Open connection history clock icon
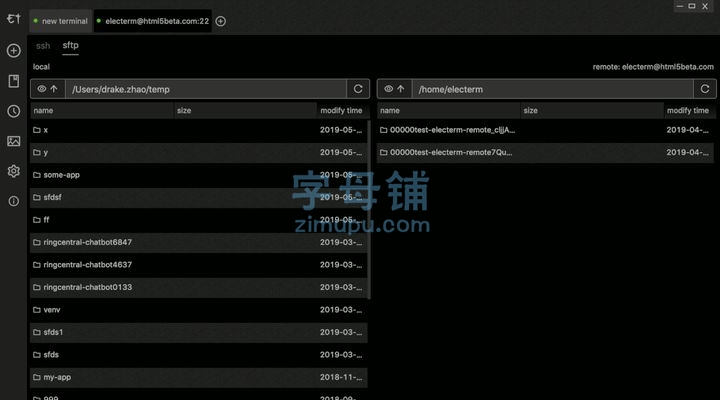Screen dimensions: 720x400 [13, 111]
